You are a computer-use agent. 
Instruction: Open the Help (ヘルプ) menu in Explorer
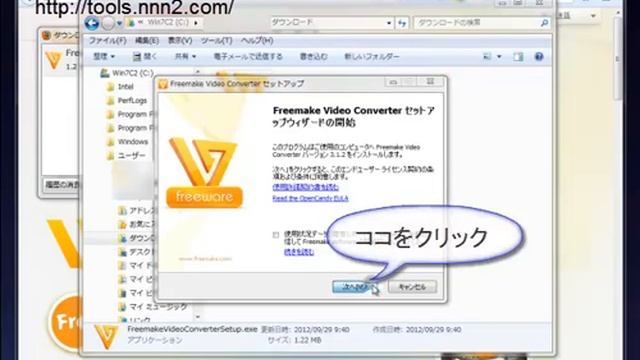[257, 40]
